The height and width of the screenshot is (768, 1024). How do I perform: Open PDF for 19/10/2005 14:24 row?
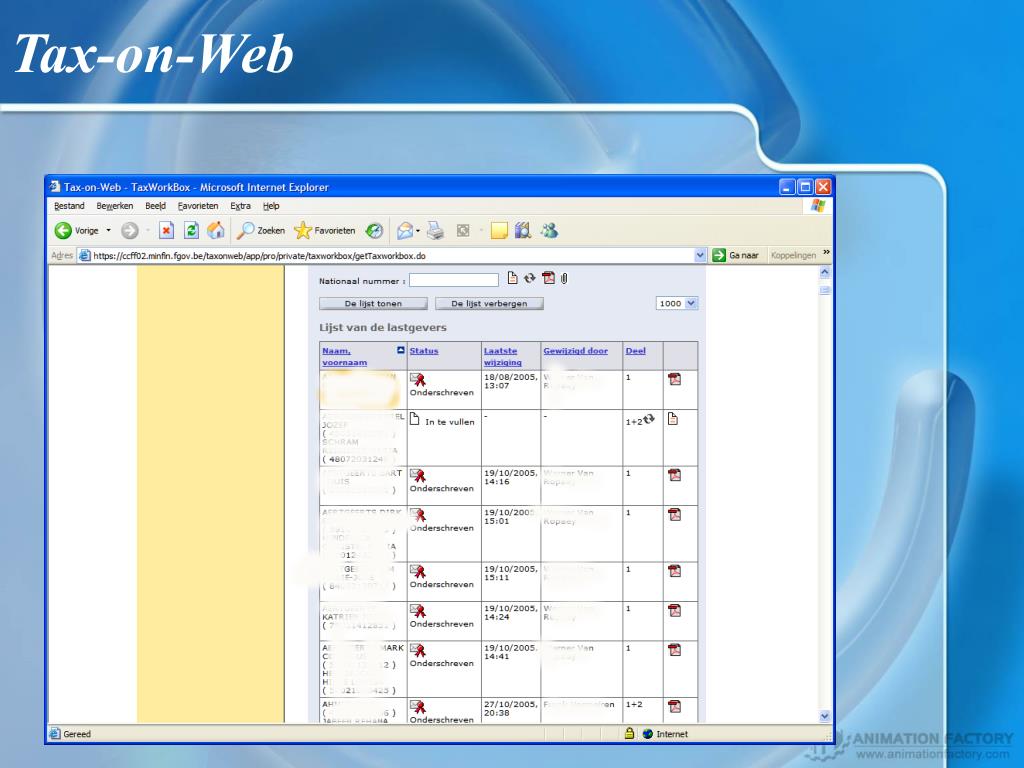(675, 611)
